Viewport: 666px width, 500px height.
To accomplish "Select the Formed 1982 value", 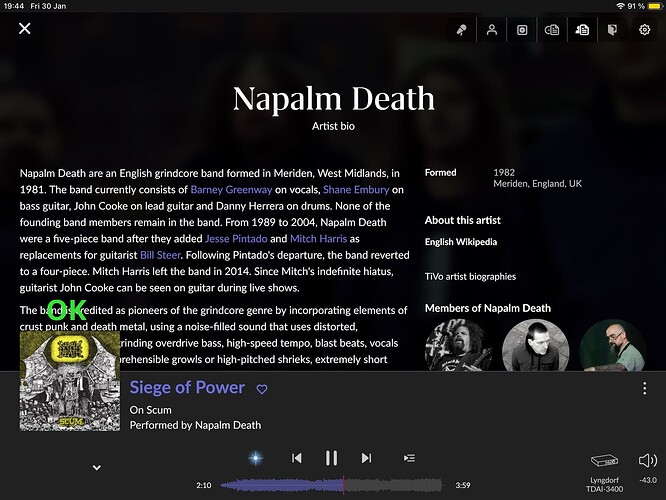I will (504, 172).
